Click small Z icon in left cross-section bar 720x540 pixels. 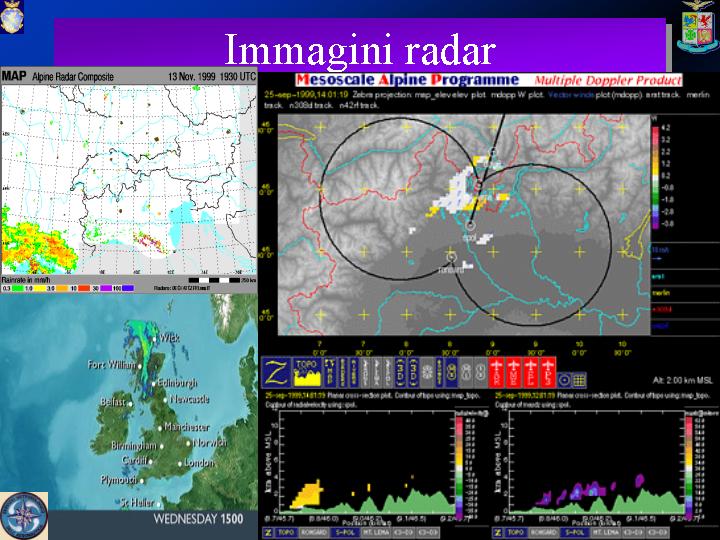tap(269, 533)
